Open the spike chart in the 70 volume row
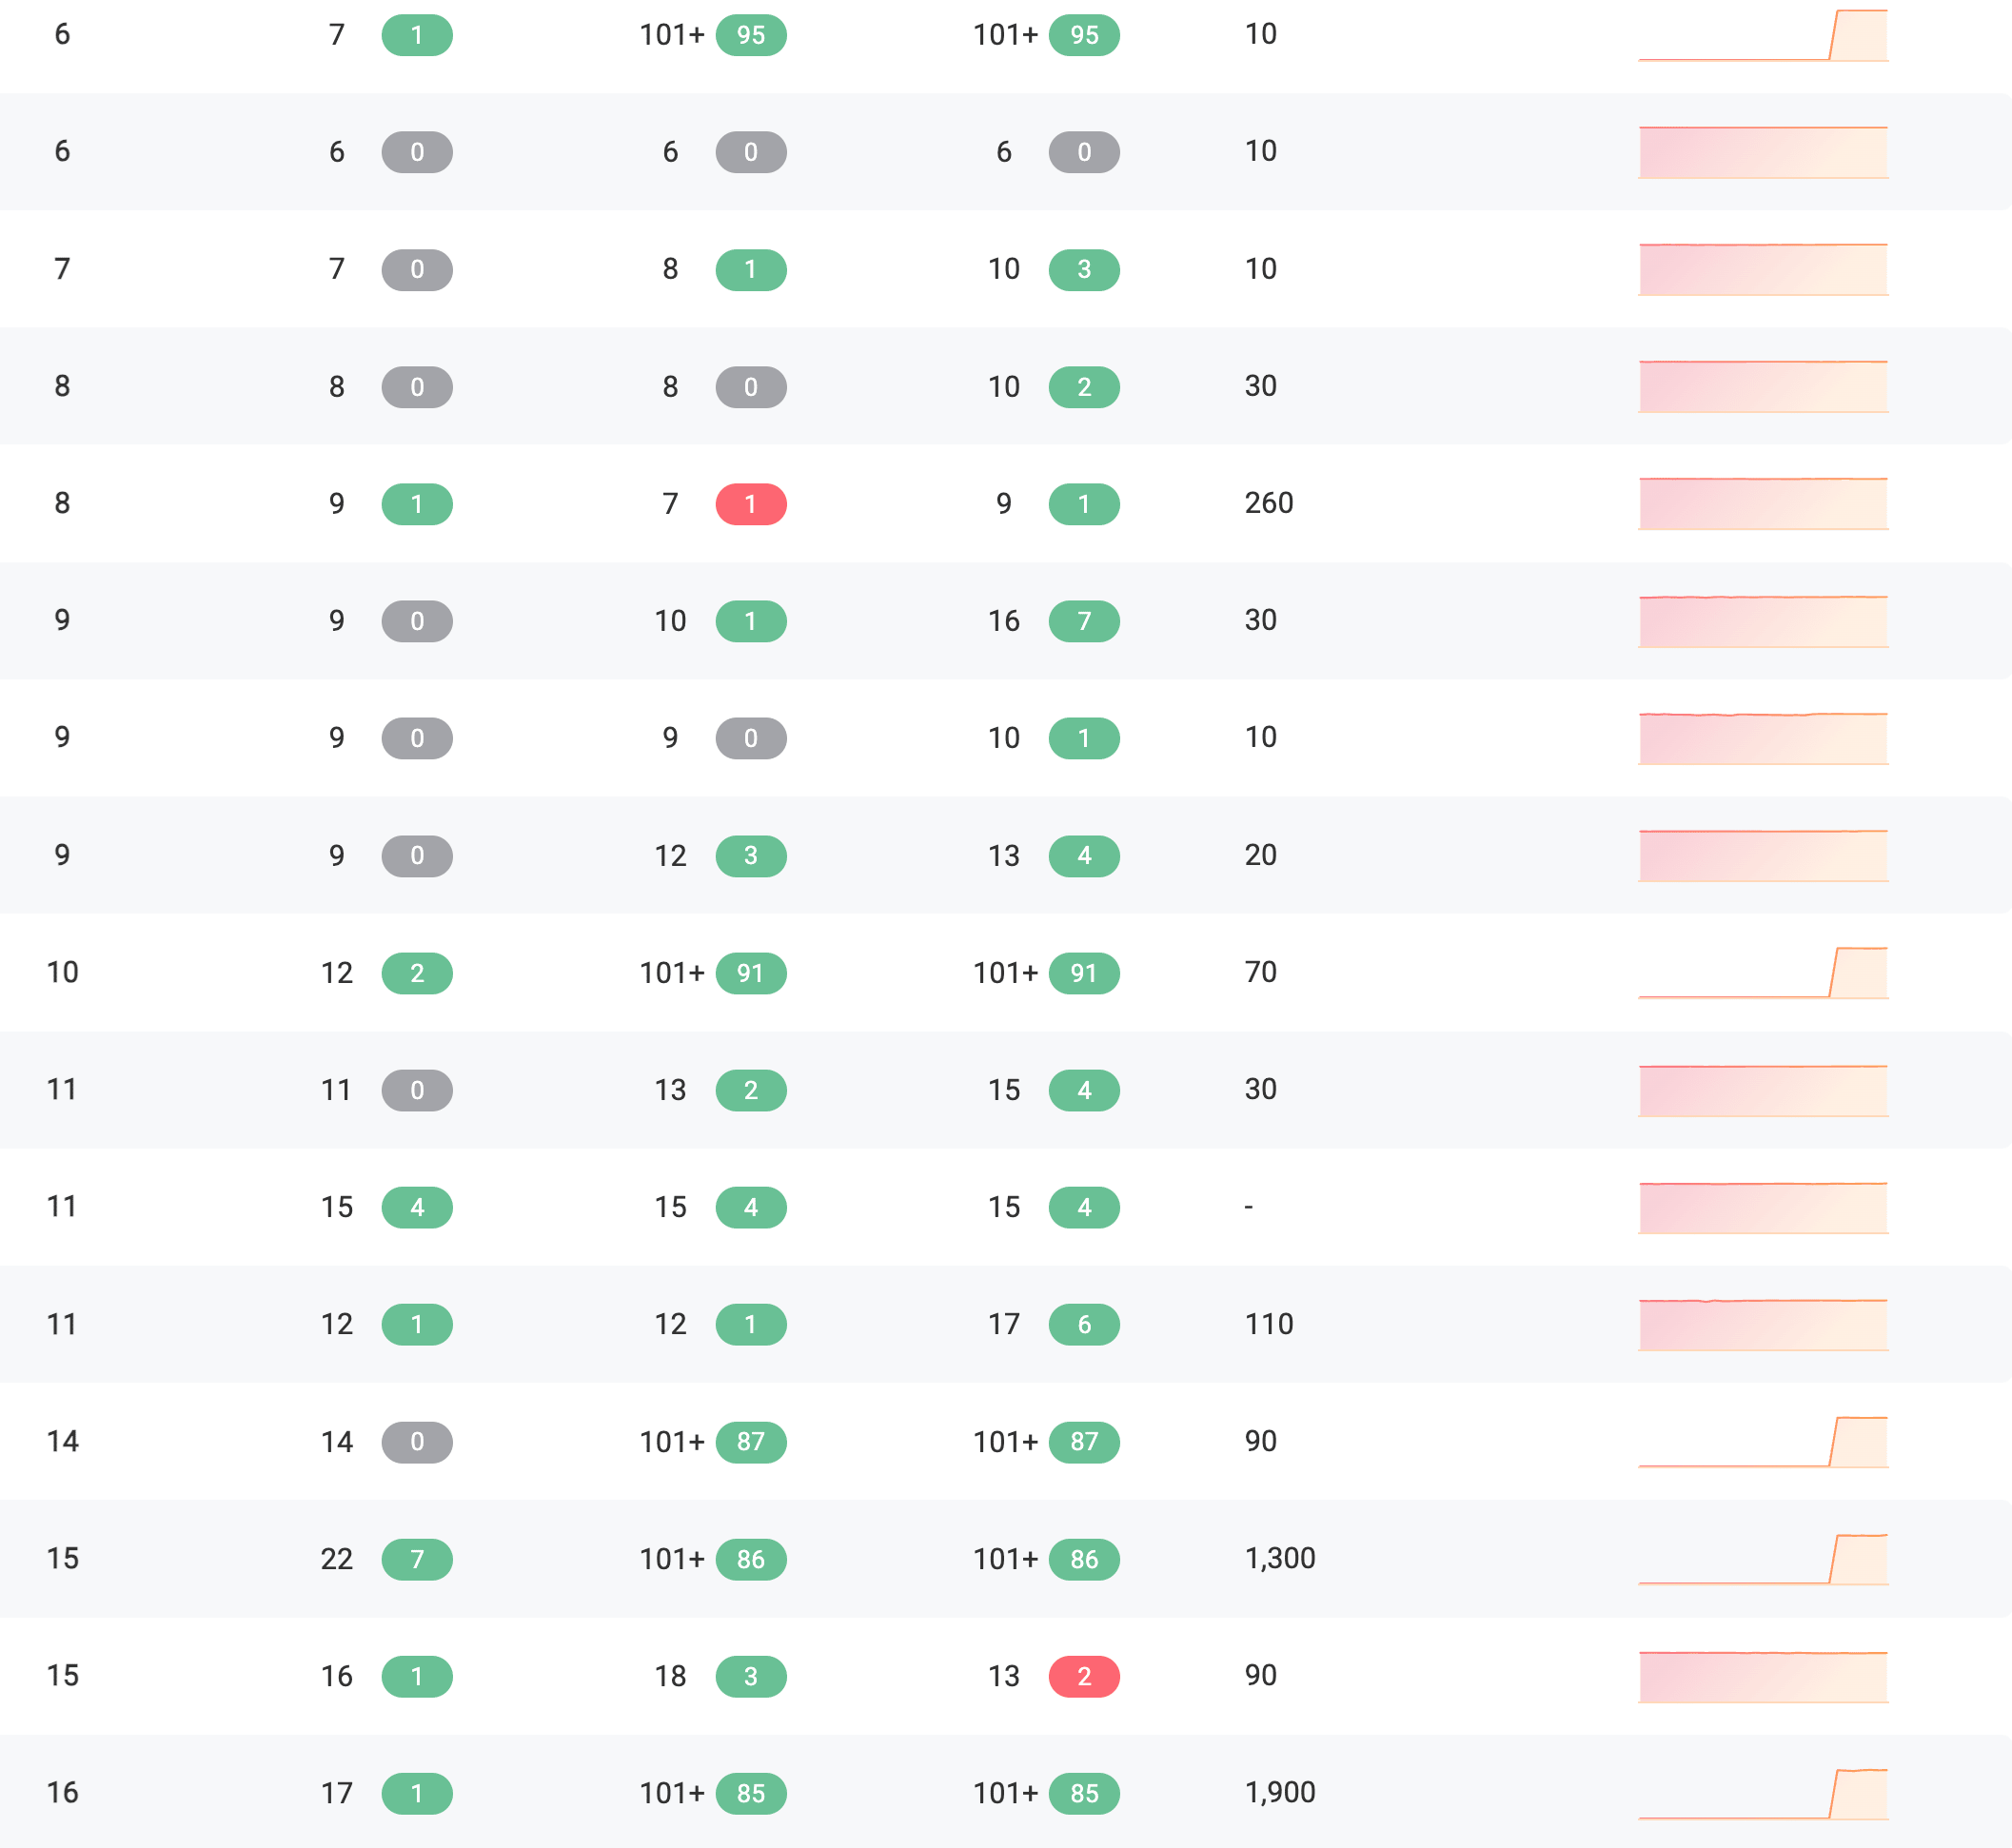The image size is (2012, 1848). (x=1763, y=972)
